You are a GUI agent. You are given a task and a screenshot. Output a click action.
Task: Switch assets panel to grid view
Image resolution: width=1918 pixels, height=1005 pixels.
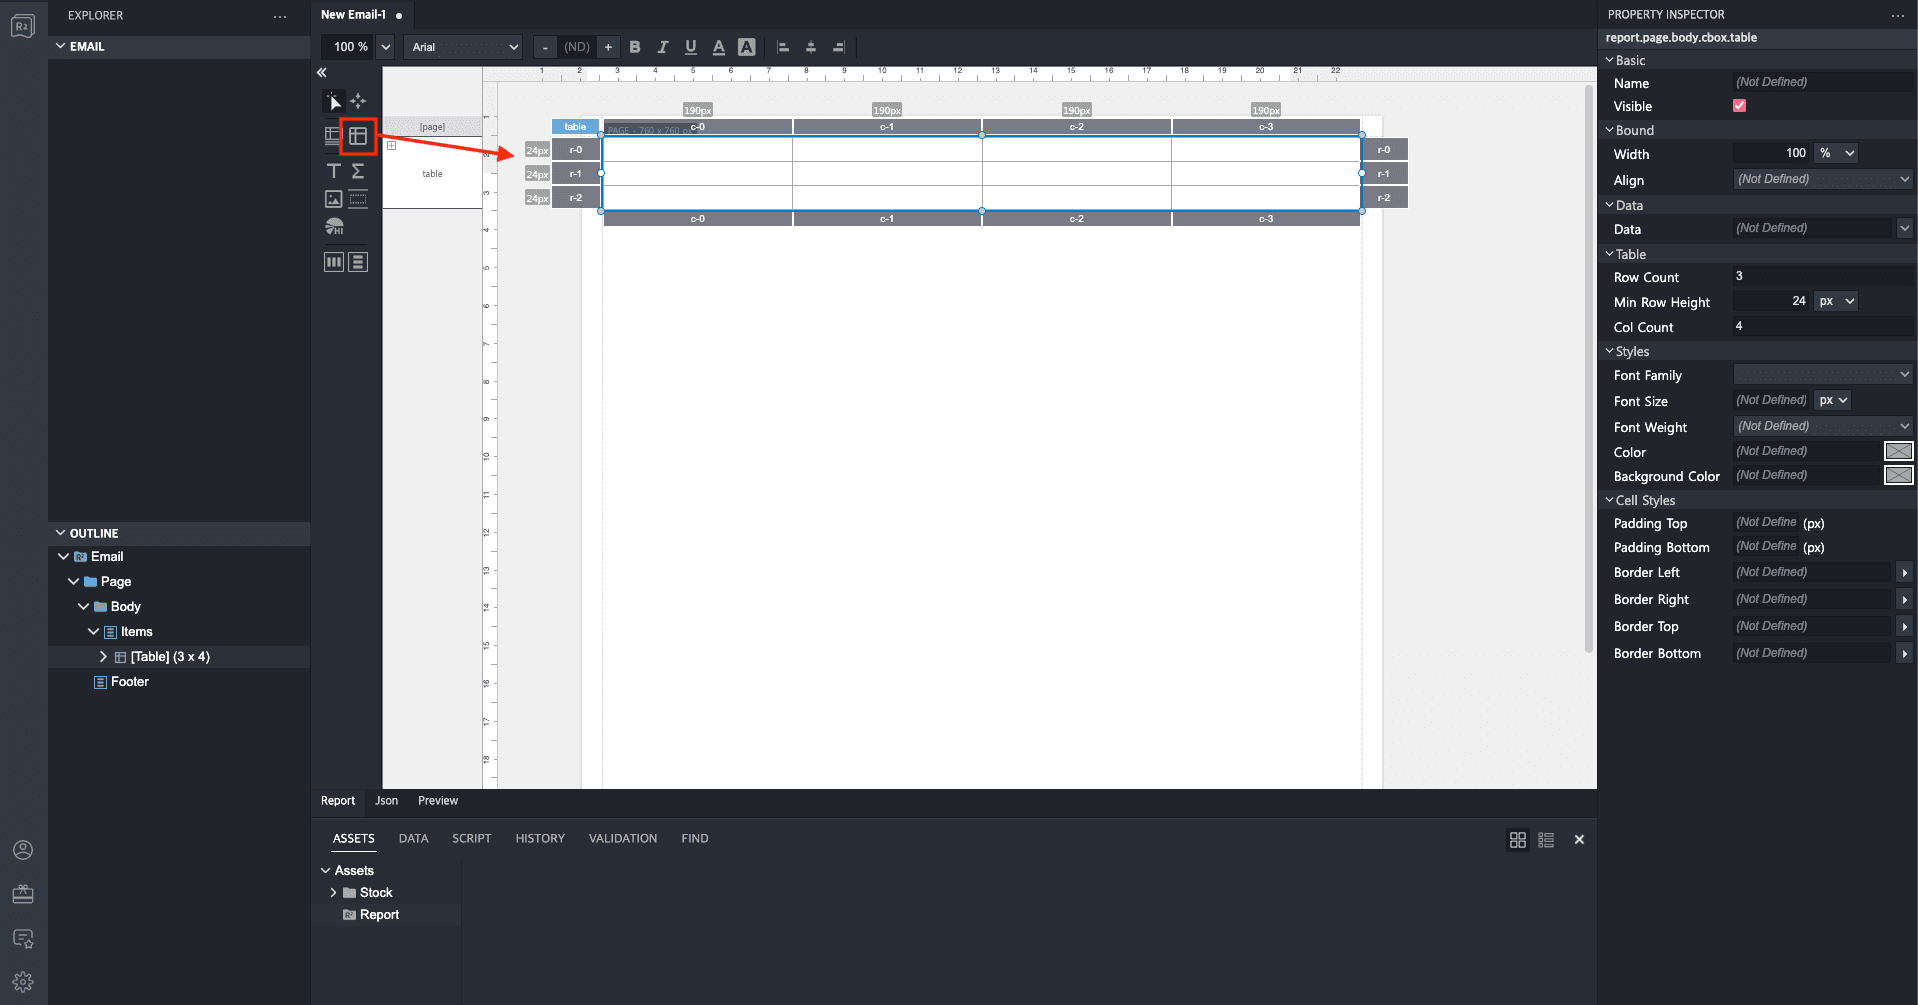(1518, 840)
